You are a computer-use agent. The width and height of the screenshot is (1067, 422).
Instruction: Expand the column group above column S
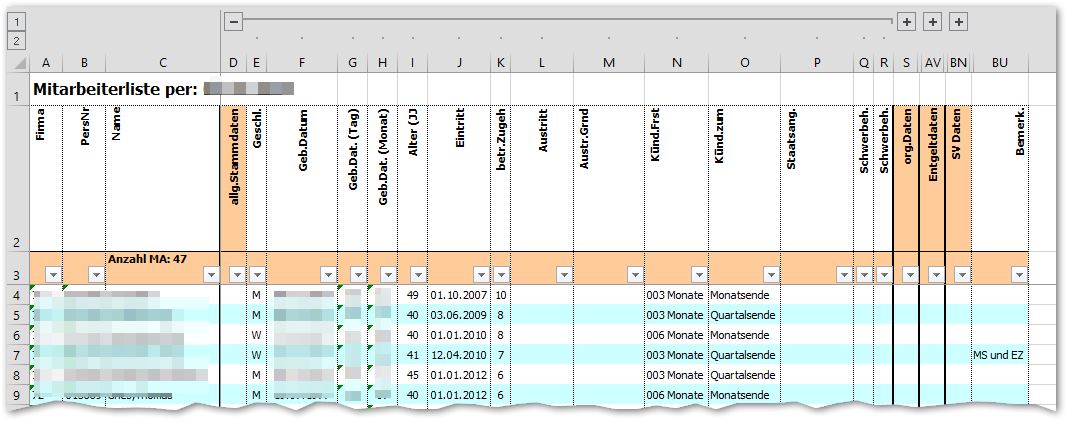(x=906, y=21)
